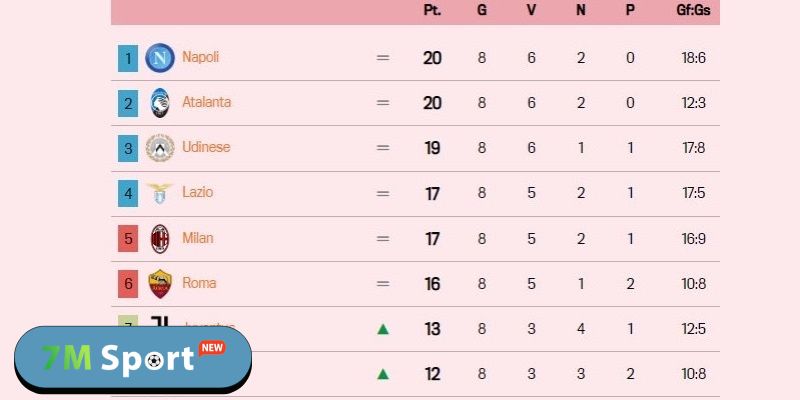Screen dimensions: 800x400
Task: Click the Atalanta club crest icon
Action: tap(159, 102)
